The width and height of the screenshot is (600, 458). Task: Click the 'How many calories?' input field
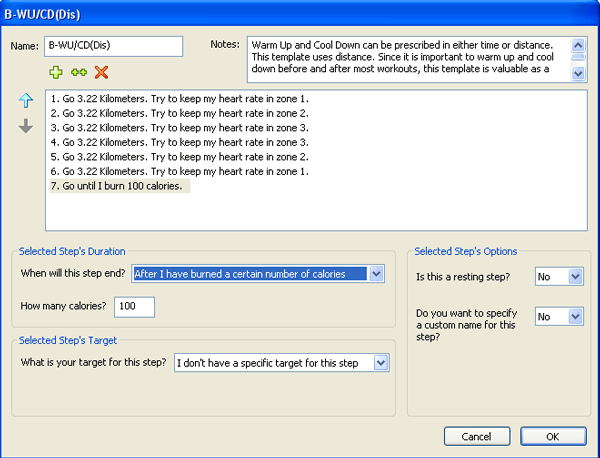pos(134,307)
